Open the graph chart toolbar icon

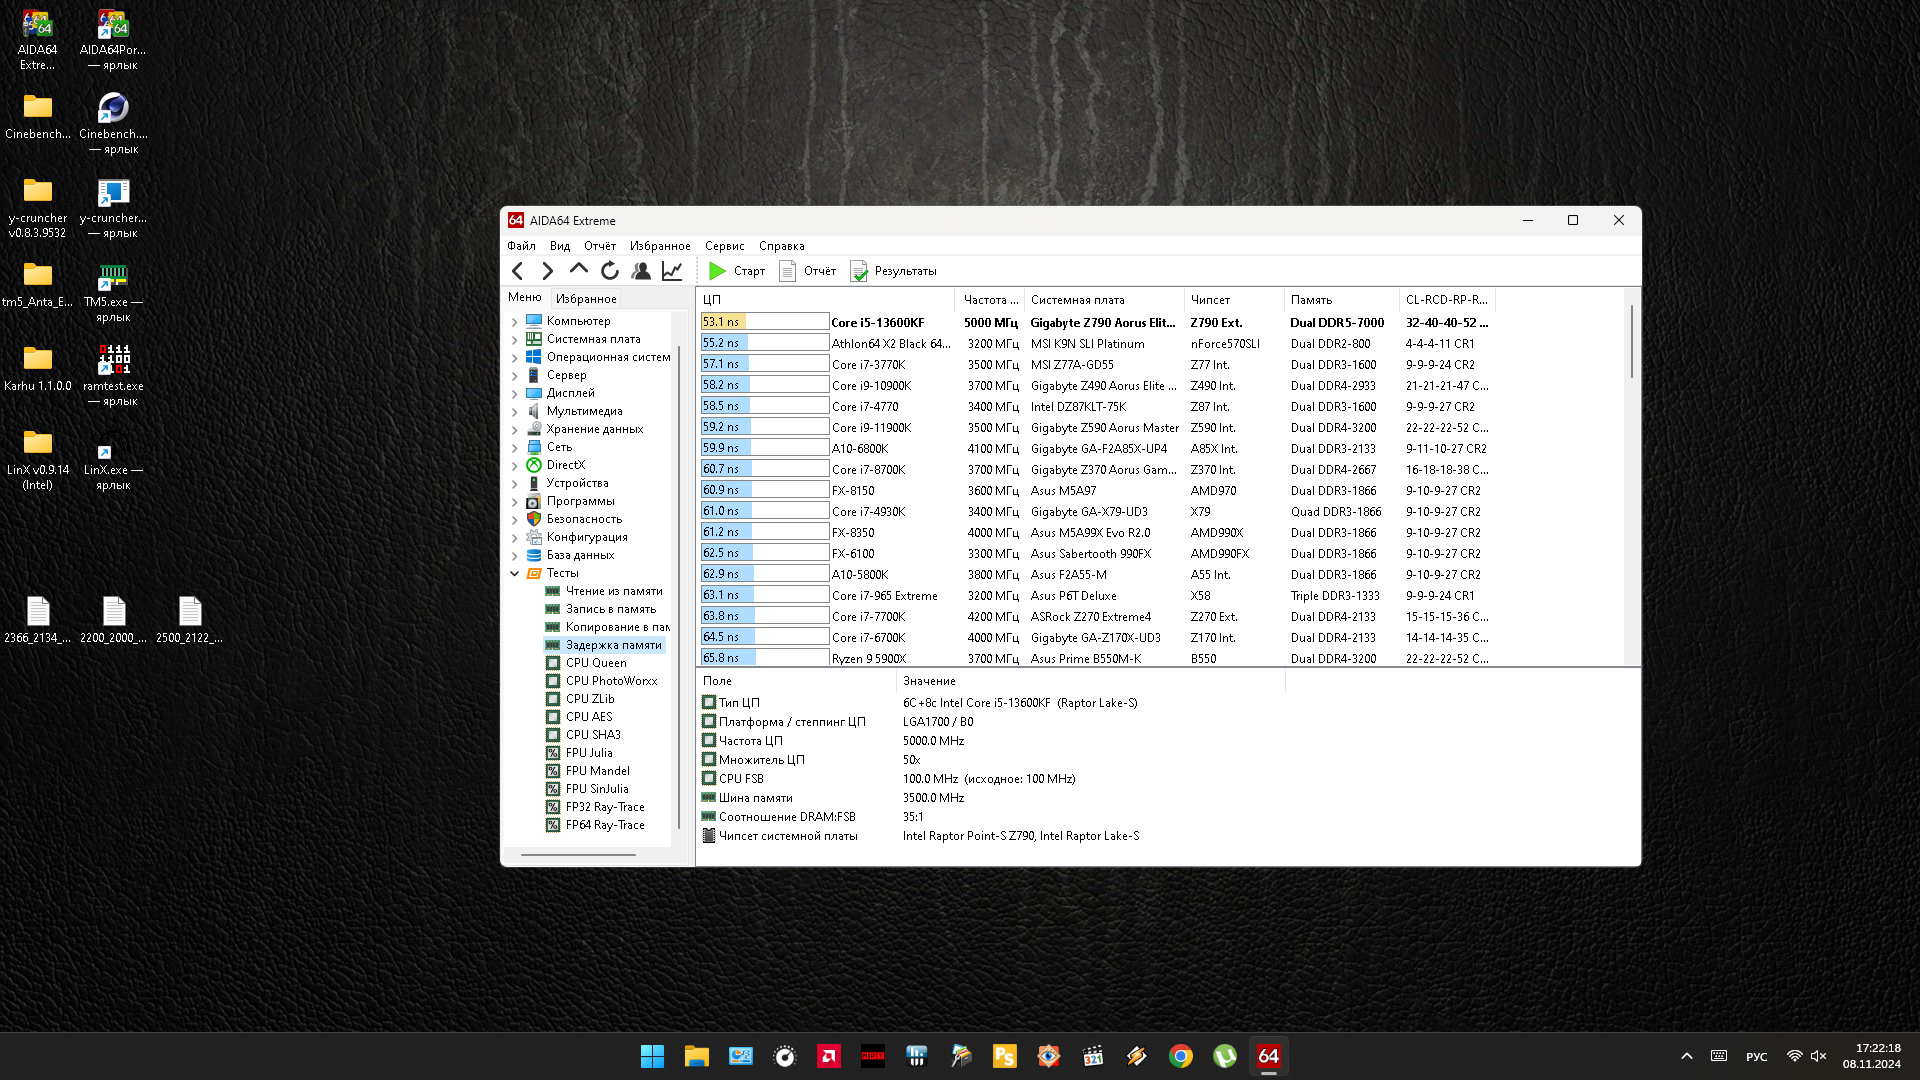(672, 271)
